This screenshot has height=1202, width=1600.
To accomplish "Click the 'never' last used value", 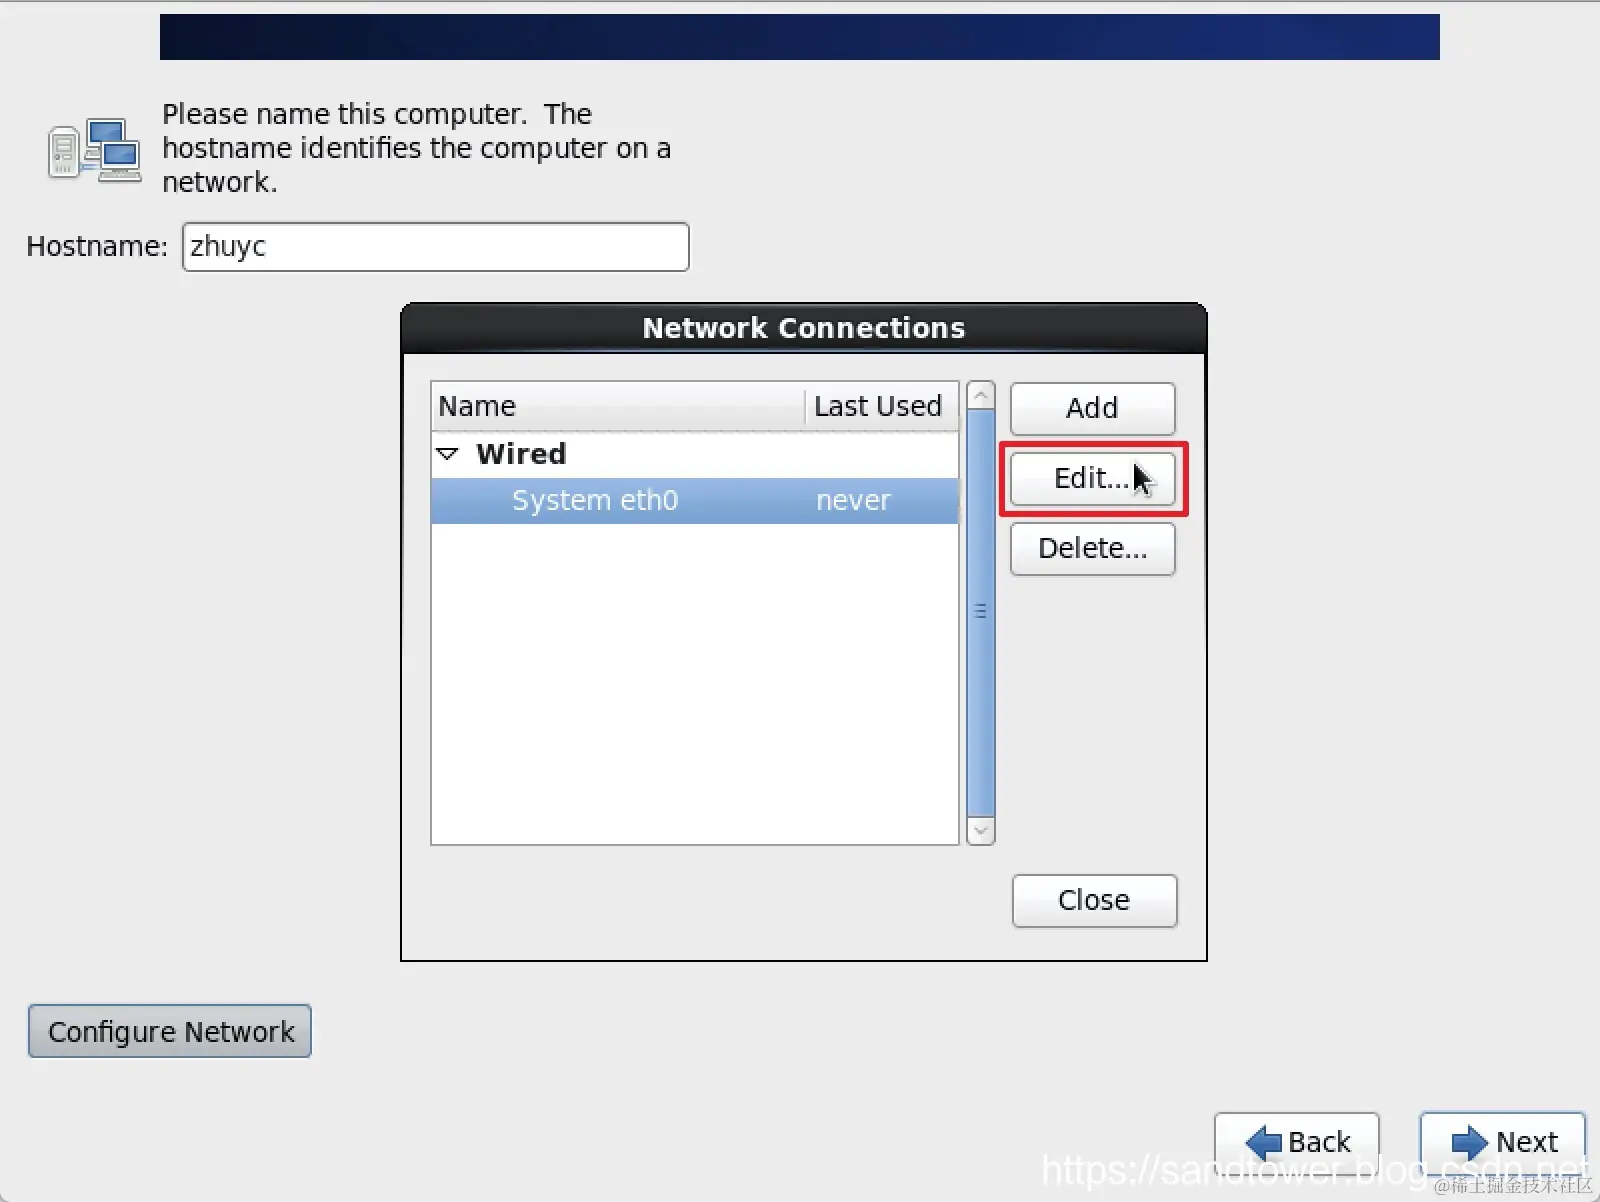I will coord(853,500).
